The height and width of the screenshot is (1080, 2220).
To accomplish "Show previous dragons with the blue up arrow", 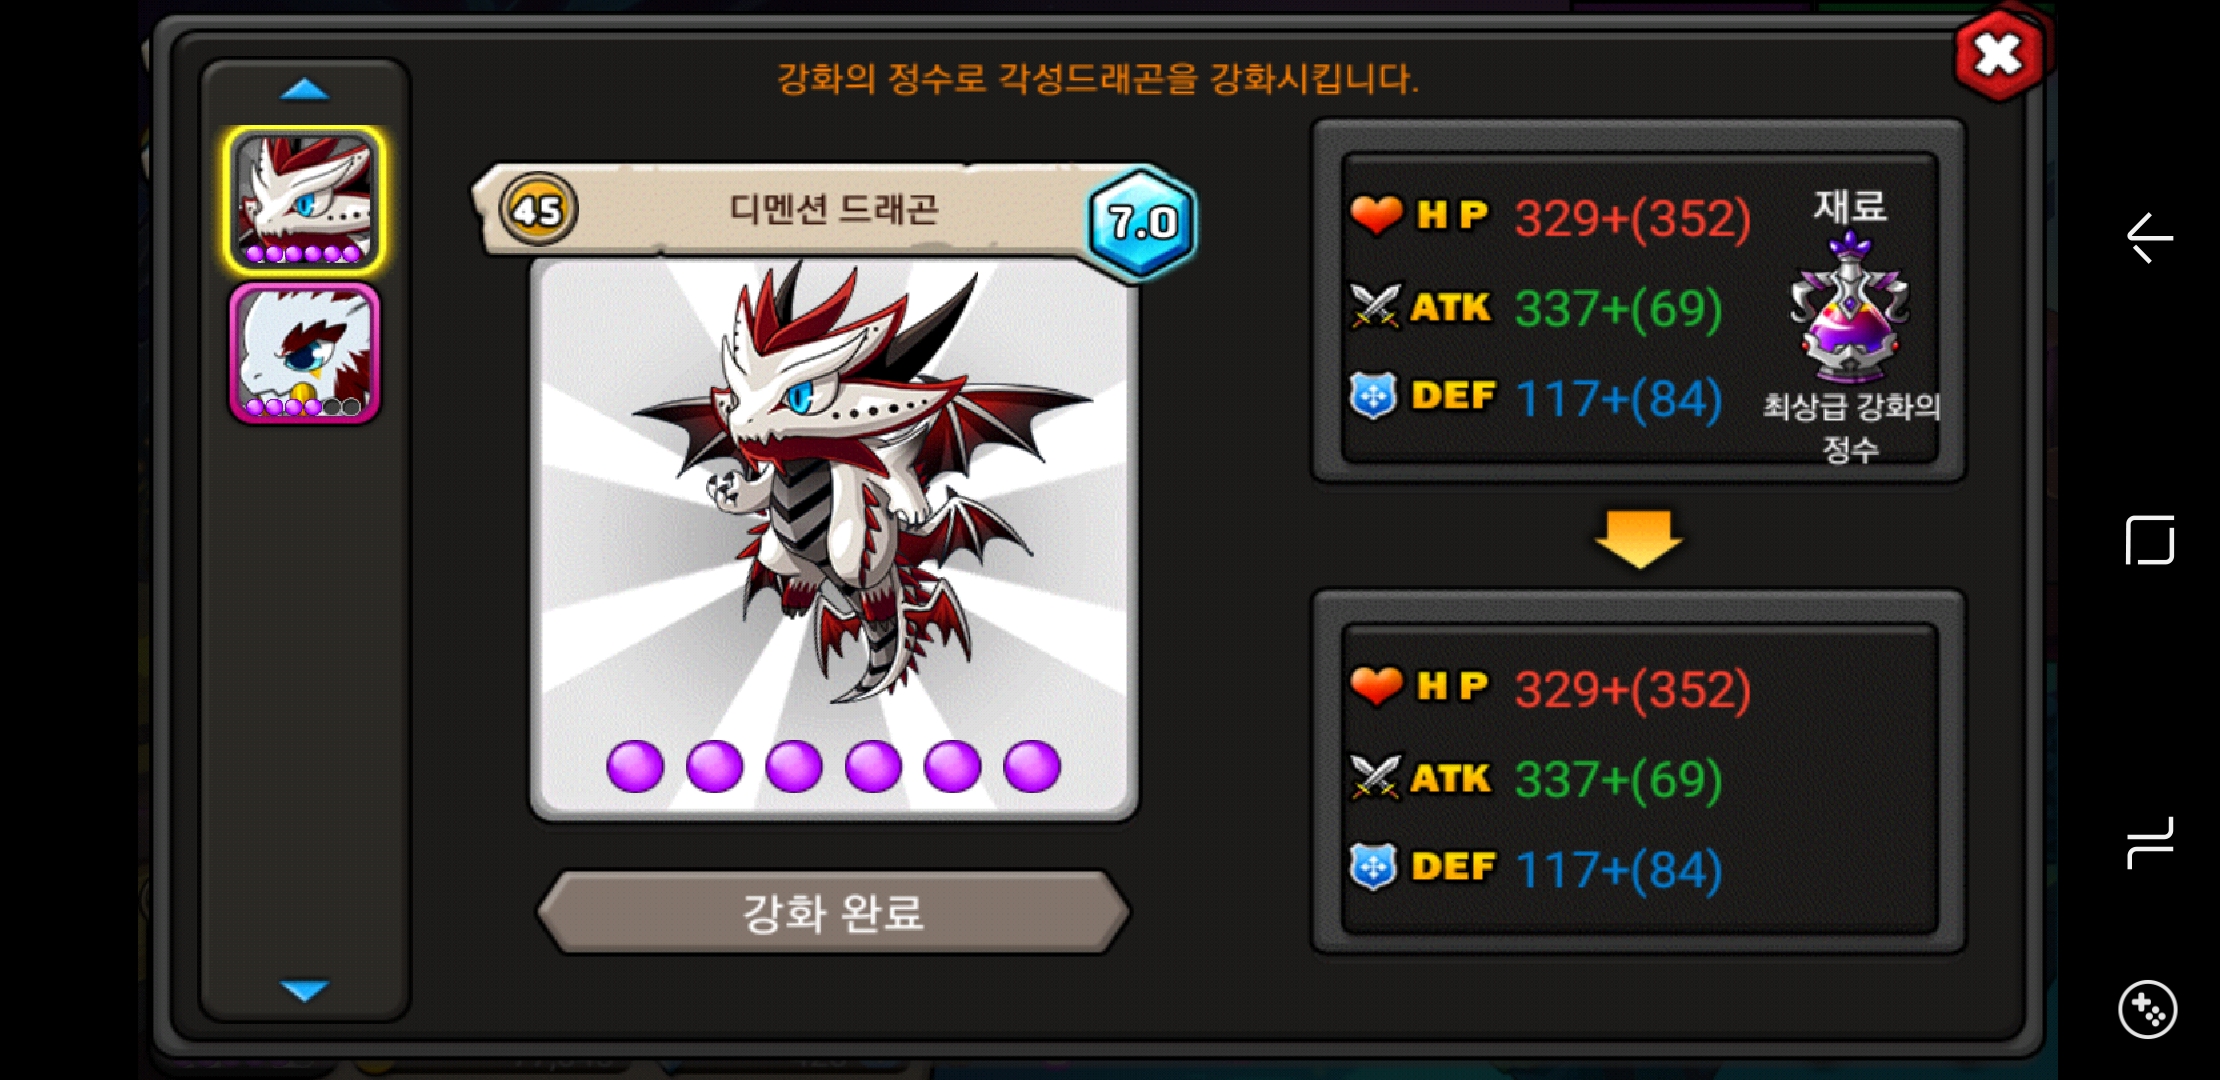I will (x=305, y=90).
